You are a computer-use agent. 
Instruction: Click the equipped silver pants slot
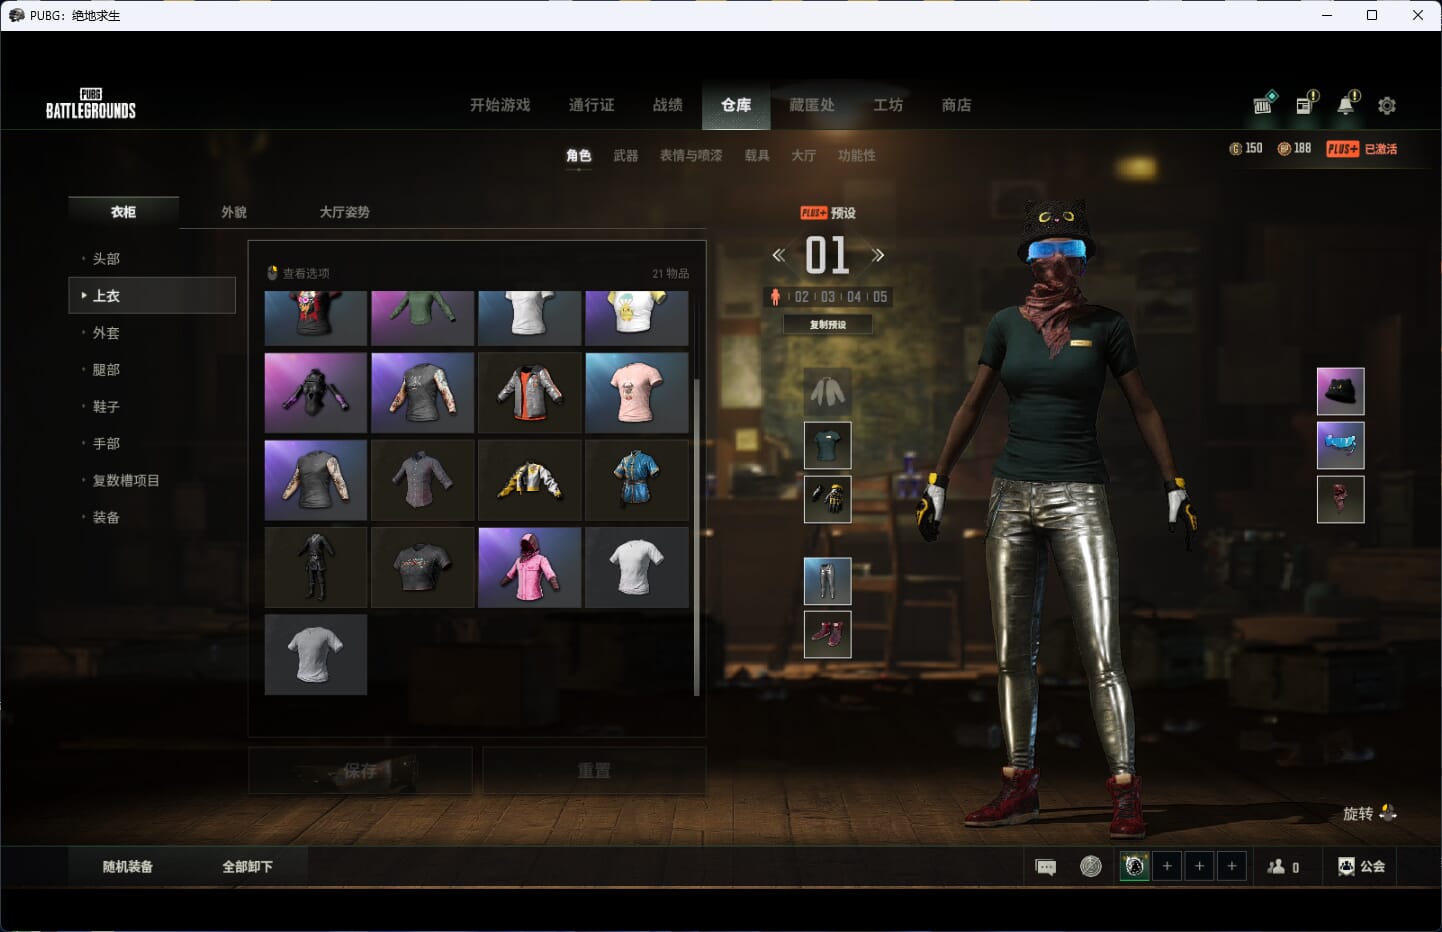[x=828, y=581]
